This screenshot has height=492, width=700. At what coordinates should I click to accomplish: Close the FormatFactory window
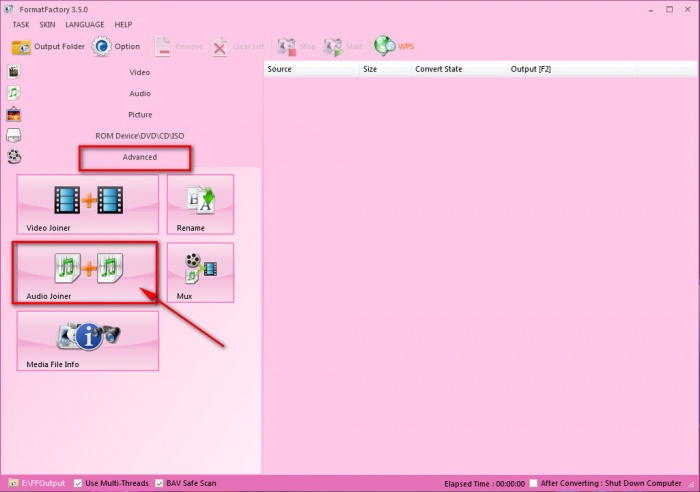pos(688,9)
